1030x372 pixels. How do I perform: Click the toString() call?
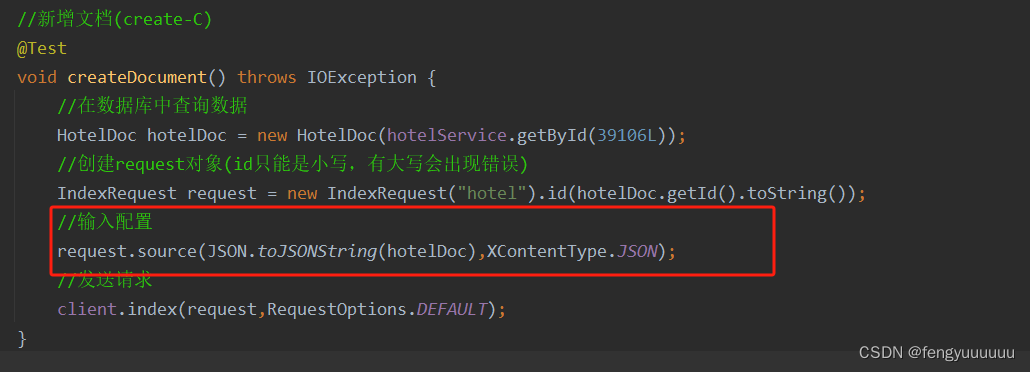coord(793,193)
